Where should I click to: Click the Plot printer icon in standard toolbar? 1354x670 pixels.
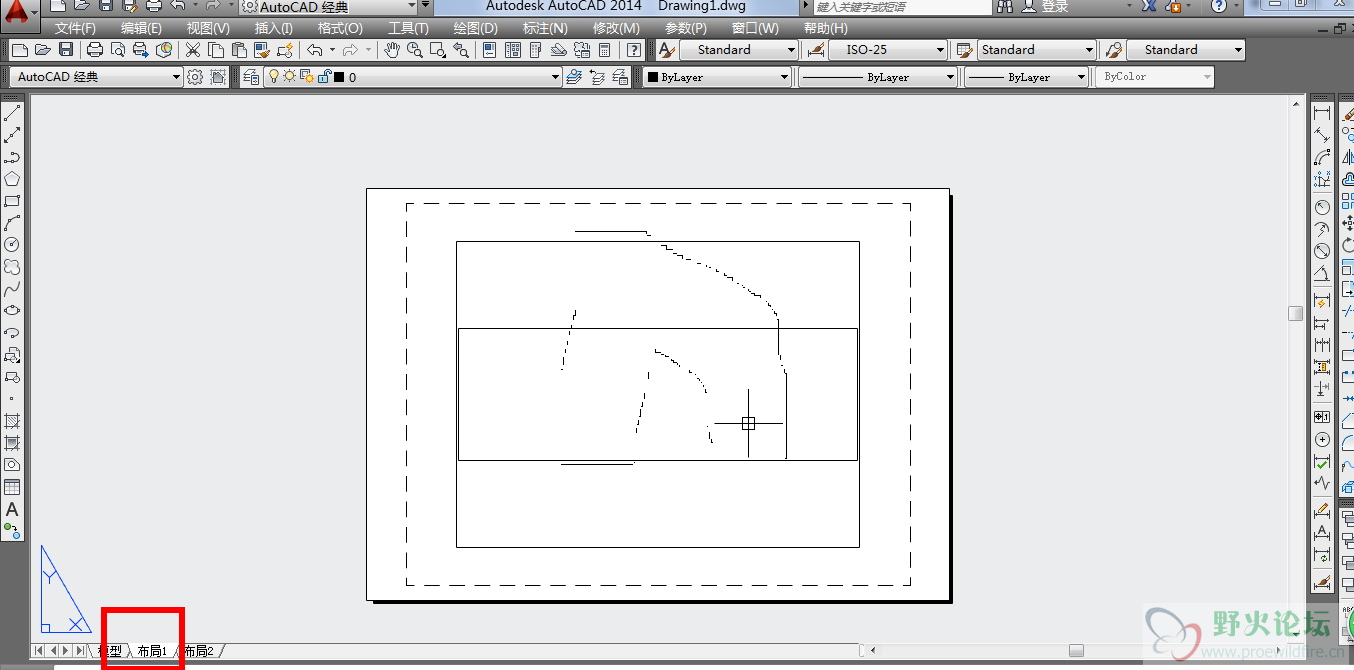[95, 50]
